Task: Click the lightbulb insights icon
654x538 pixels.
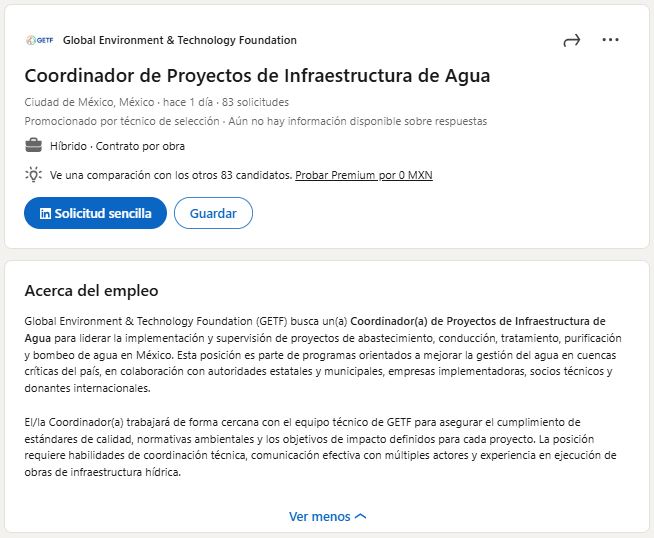Action: [33, 175]
